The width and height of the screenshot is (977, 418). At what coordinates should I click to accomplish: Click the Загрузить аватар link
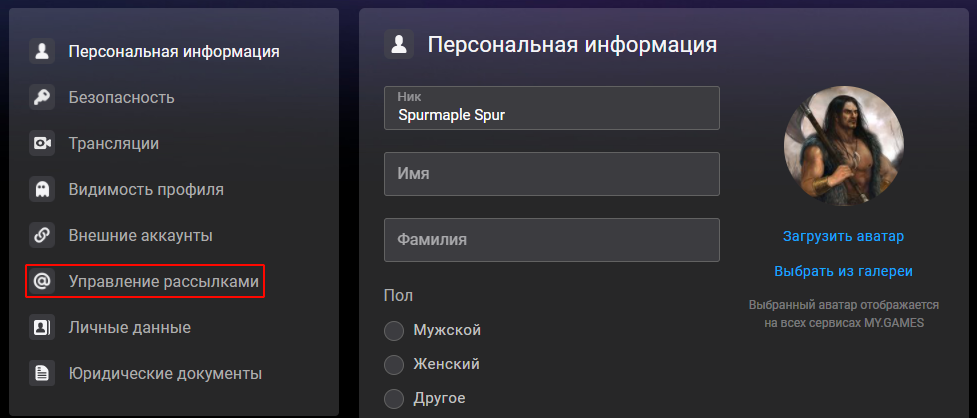click(843, 236)
